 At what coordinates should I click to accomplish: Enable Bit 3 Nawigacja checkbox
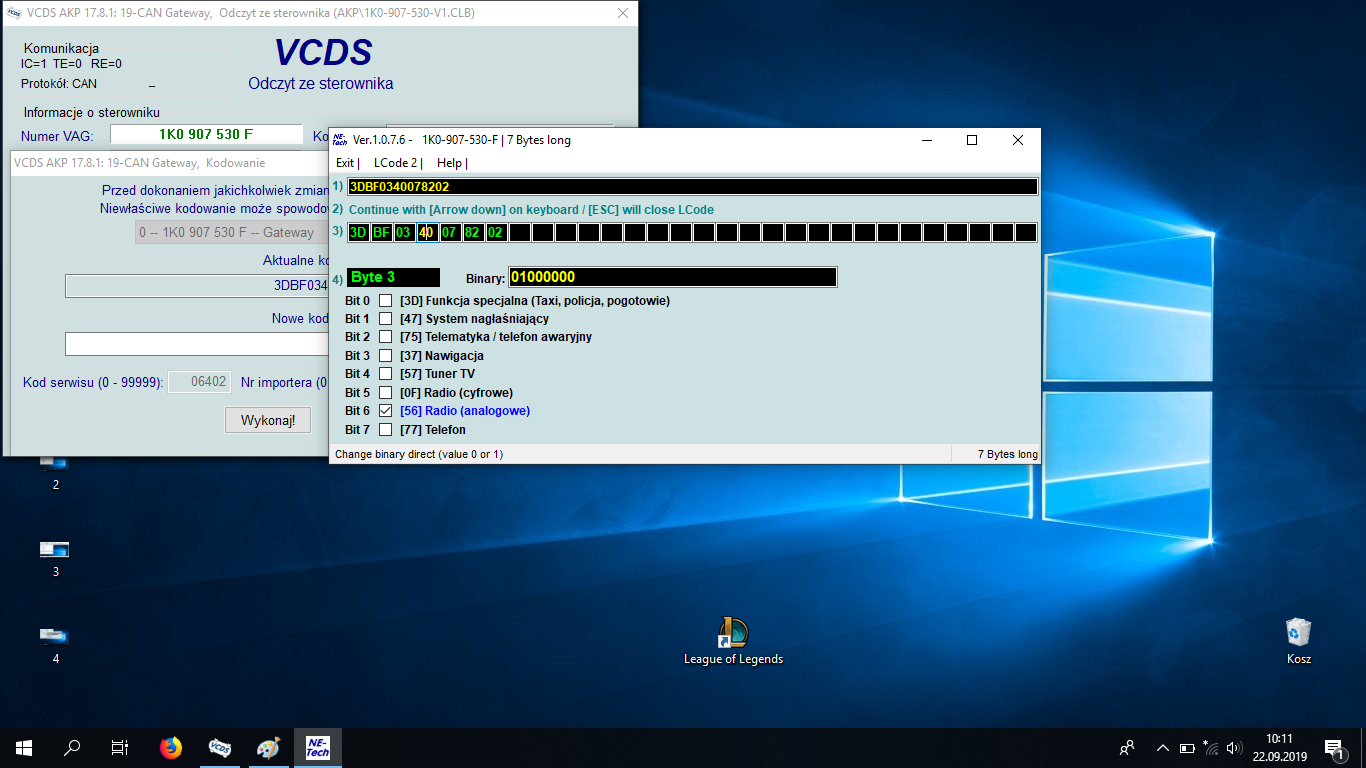point(385,356)
